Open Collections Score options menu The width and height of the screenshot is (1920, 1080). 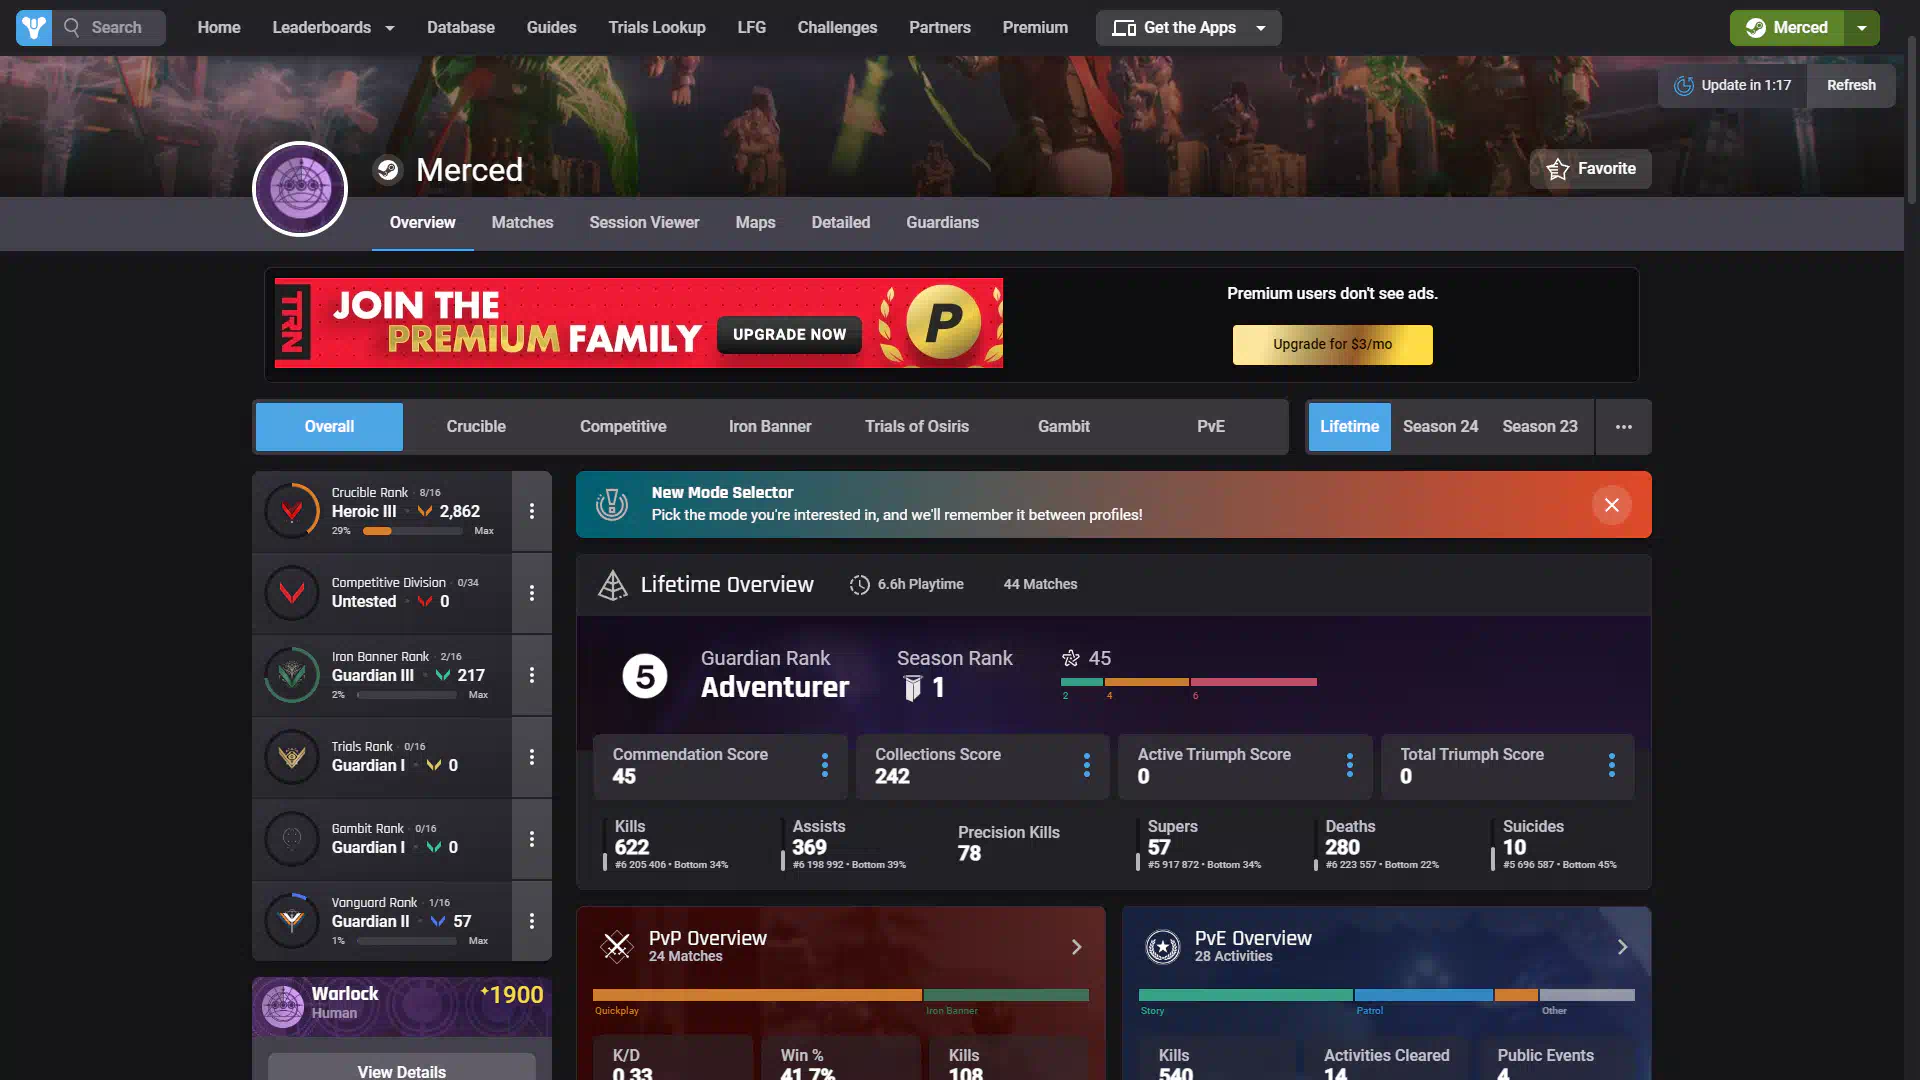click(1087, 766)
